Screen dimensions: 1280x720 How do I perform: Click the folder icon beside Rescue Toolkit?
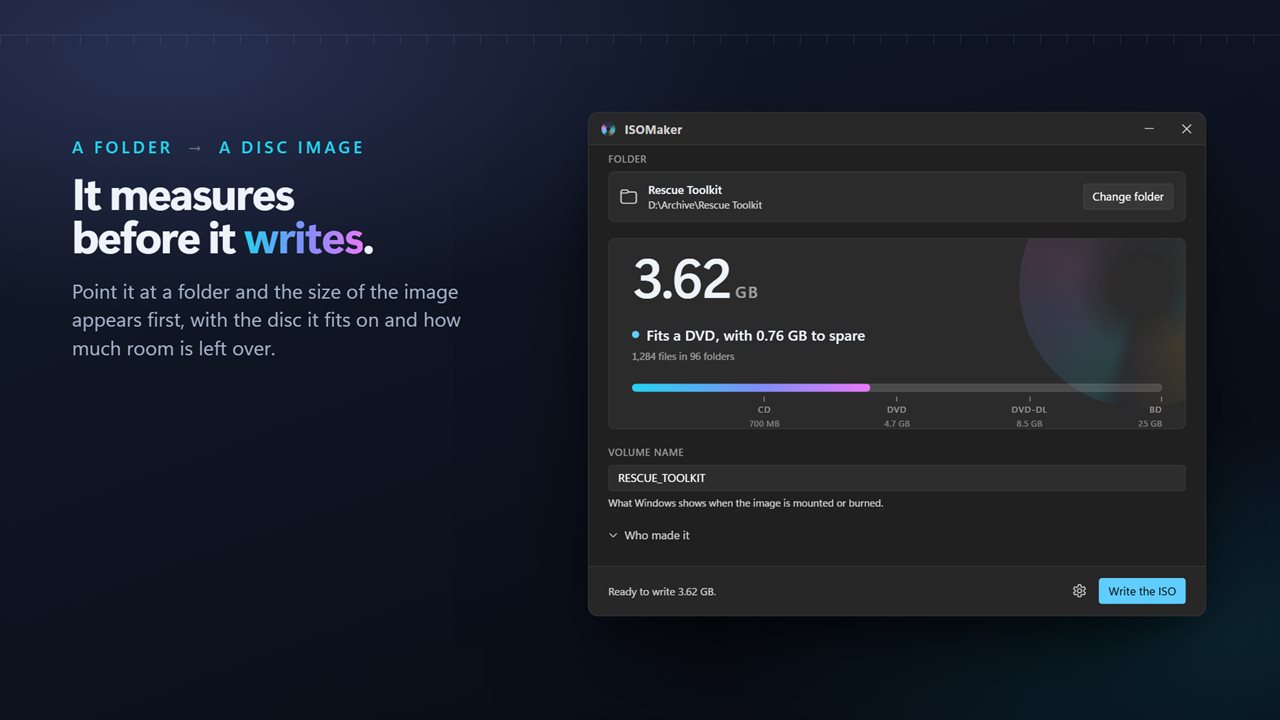pyautogui.click(x=629, y=197)
